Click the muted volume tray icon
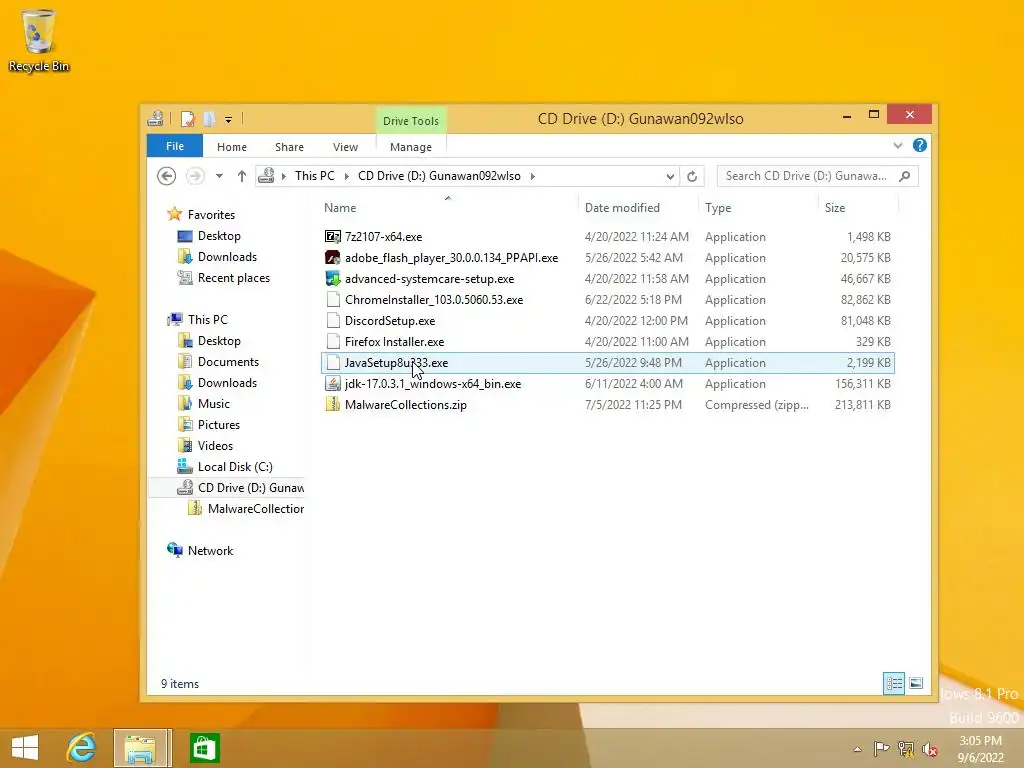 (929, 749)
